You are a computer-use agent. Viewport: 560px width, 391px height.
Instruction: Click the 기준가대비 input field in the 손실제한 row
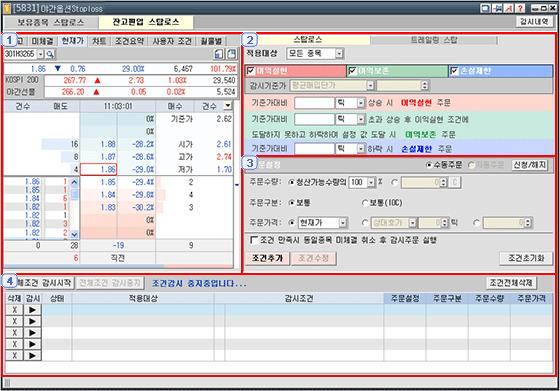pos(314,149)
